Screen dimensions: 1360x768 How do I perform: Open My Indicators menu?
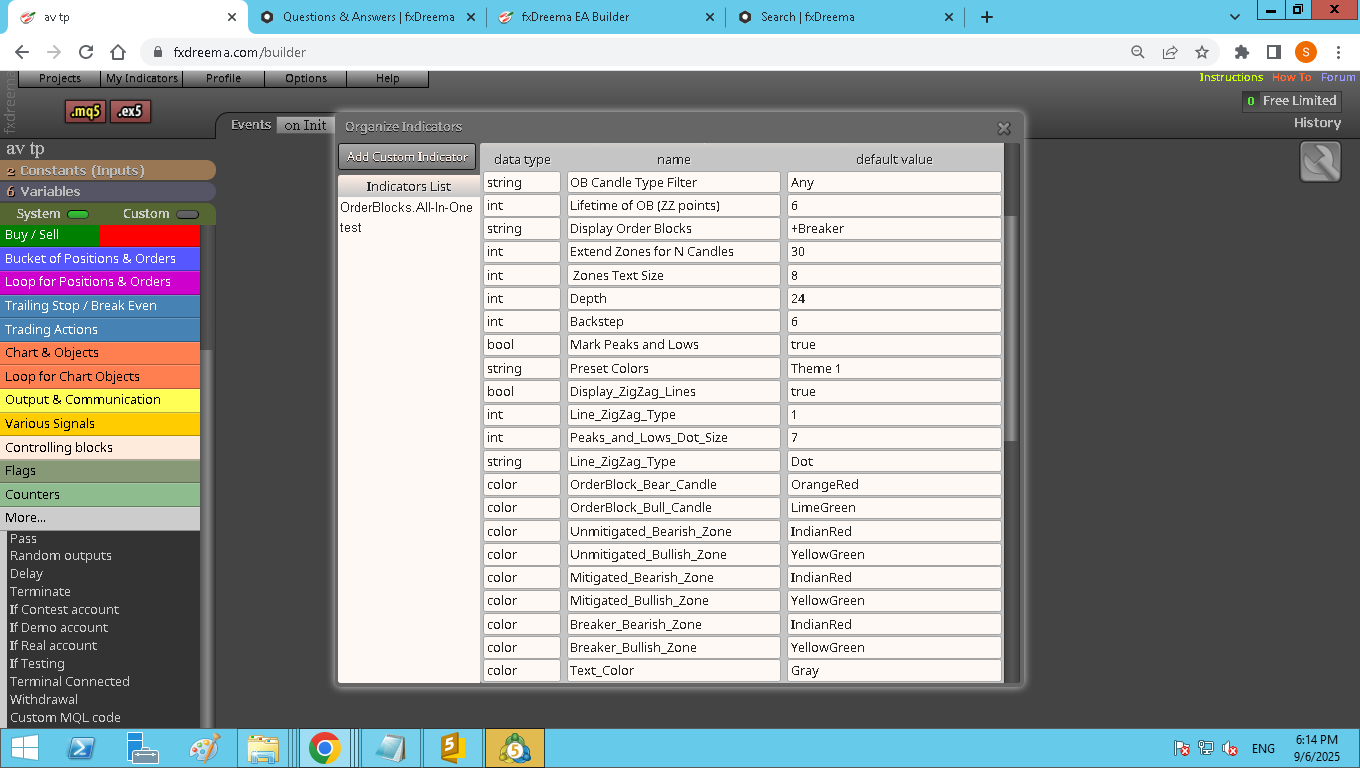point(142,78)
